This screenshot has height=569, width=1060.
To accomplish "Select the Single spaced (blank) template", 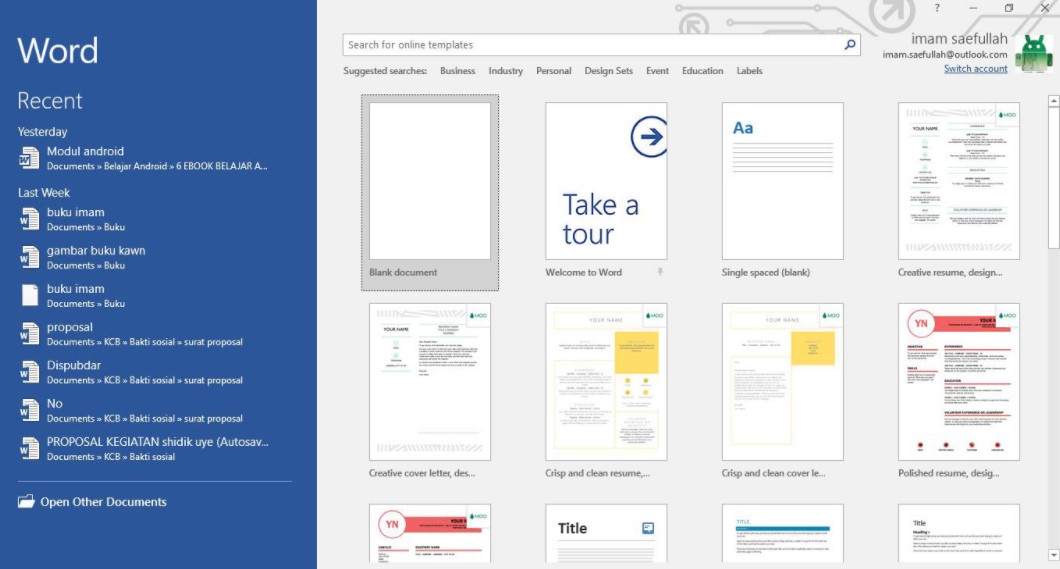I will (783, 181).
